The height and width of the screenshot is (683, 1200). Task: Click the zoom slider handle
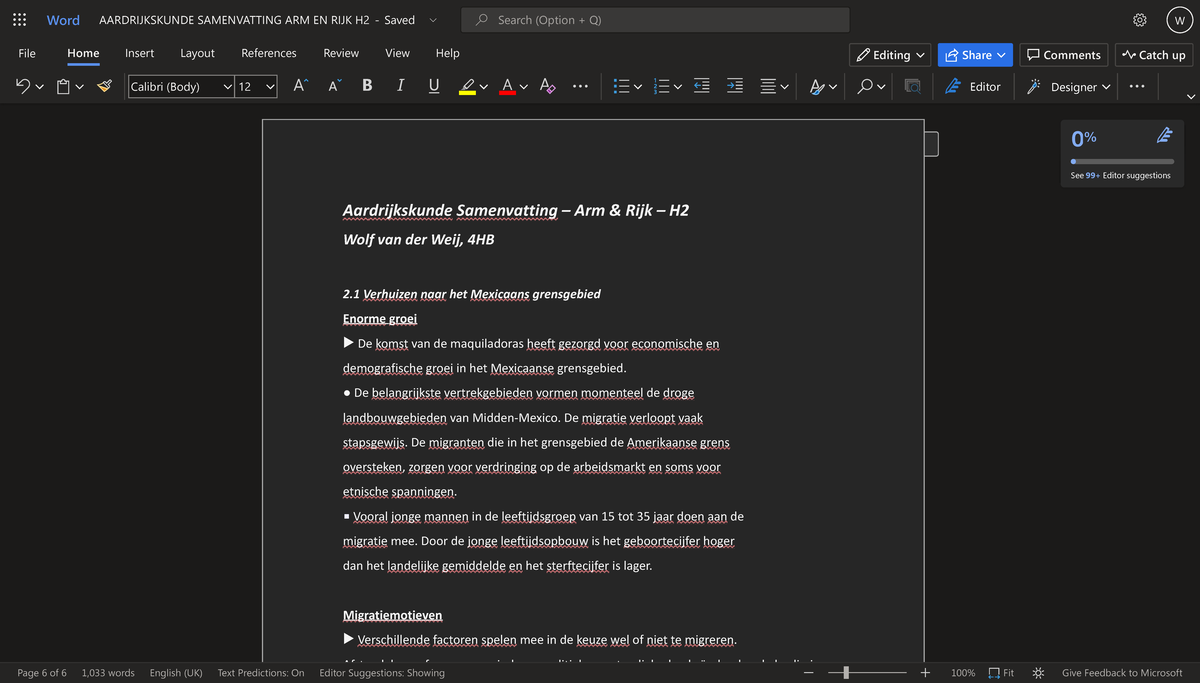pos(846,673)
